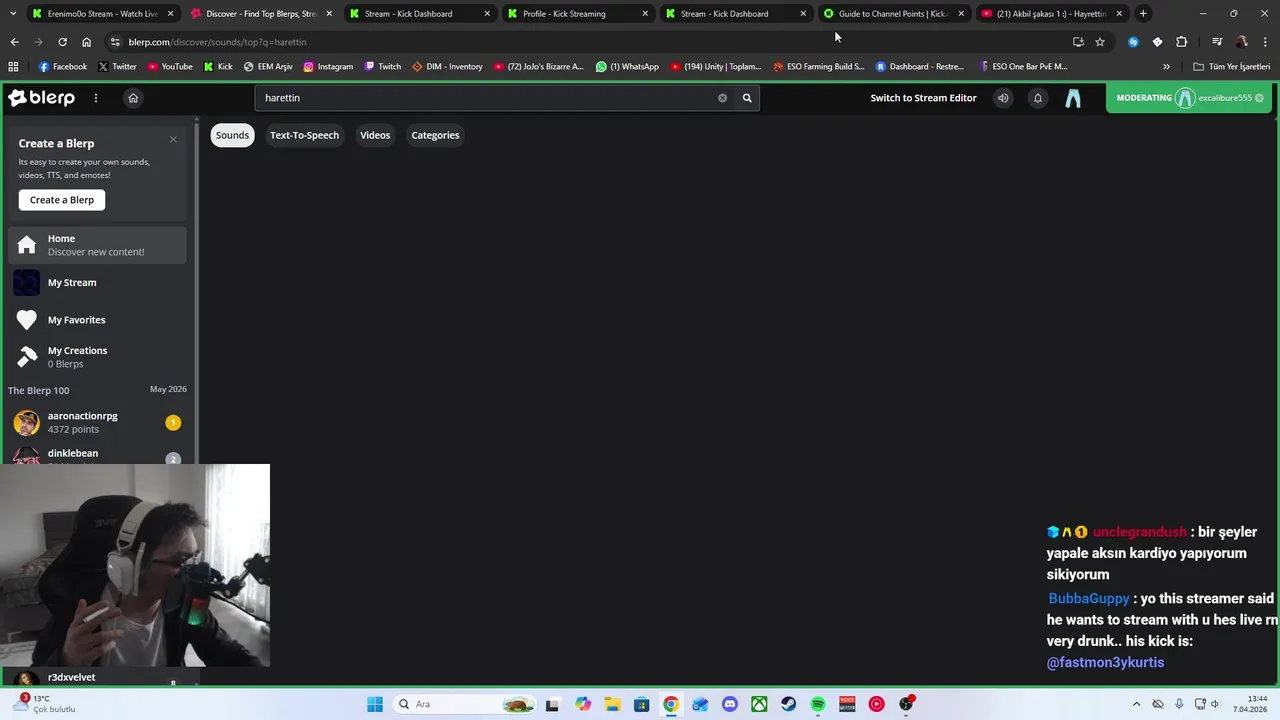Open a new browser tab

[x=1143, y=14]
